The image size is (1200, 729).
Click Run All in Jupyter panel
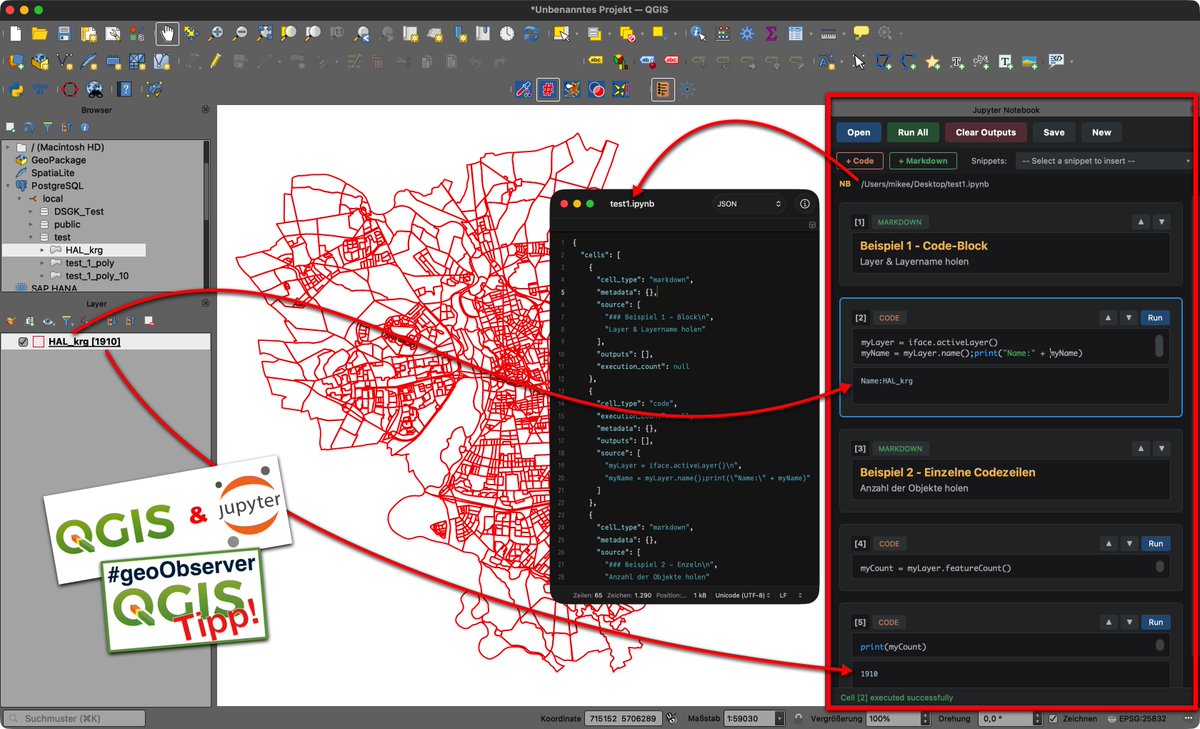click(x=913, y=130)
